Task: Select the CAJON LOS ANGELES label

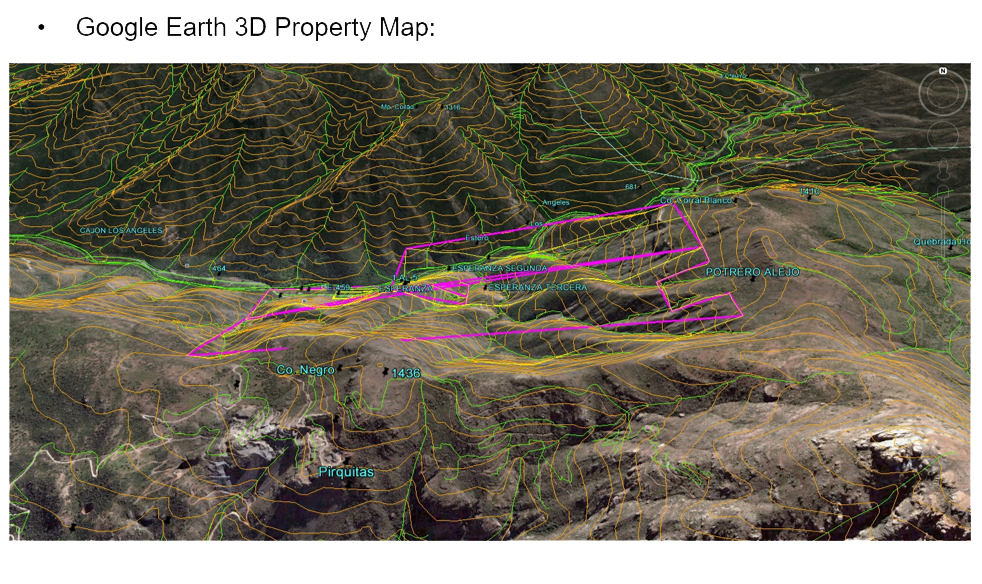Action: (x=120, y=231)
